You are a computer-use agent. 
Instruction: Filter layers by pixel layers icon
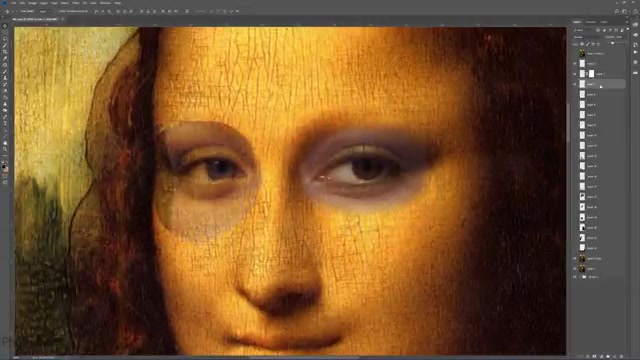point(598,30)
